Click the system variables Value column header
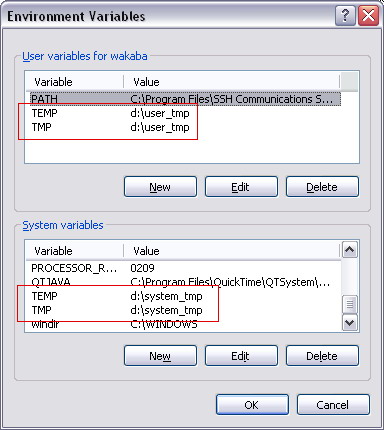This screenshot has height=430, width=384. (232, 251)
